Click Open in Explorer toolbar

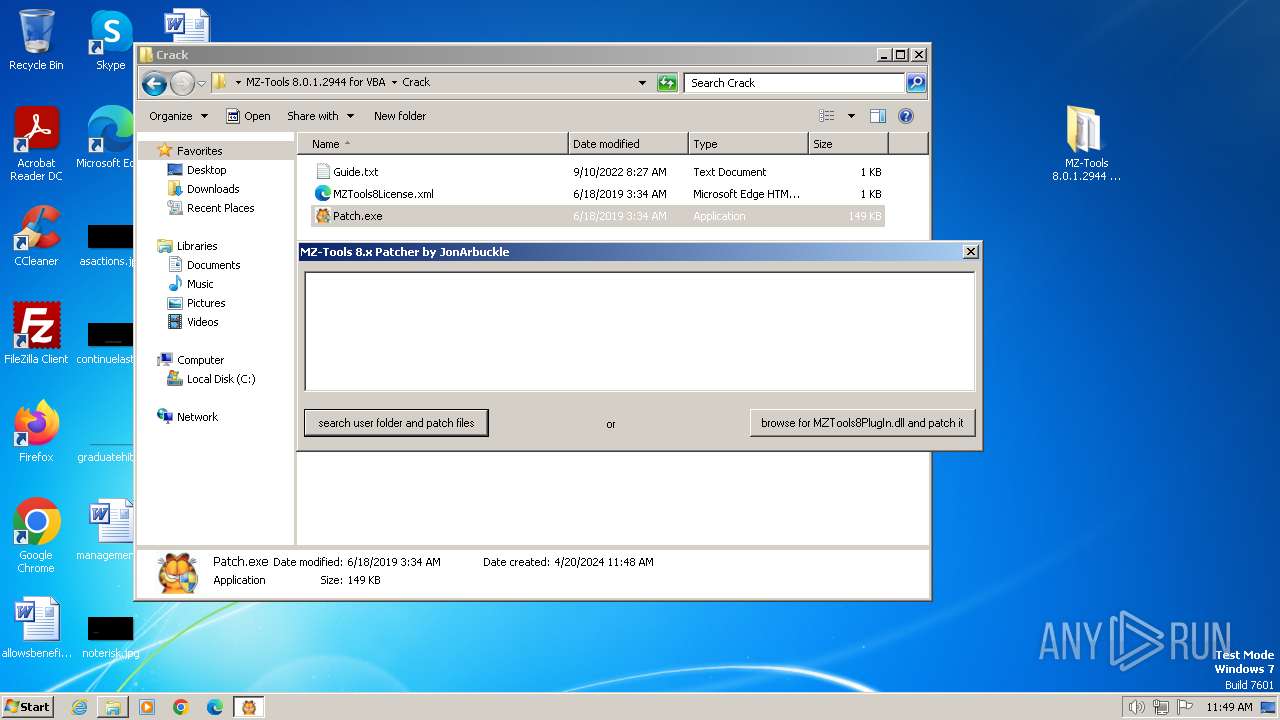[248, 116]
